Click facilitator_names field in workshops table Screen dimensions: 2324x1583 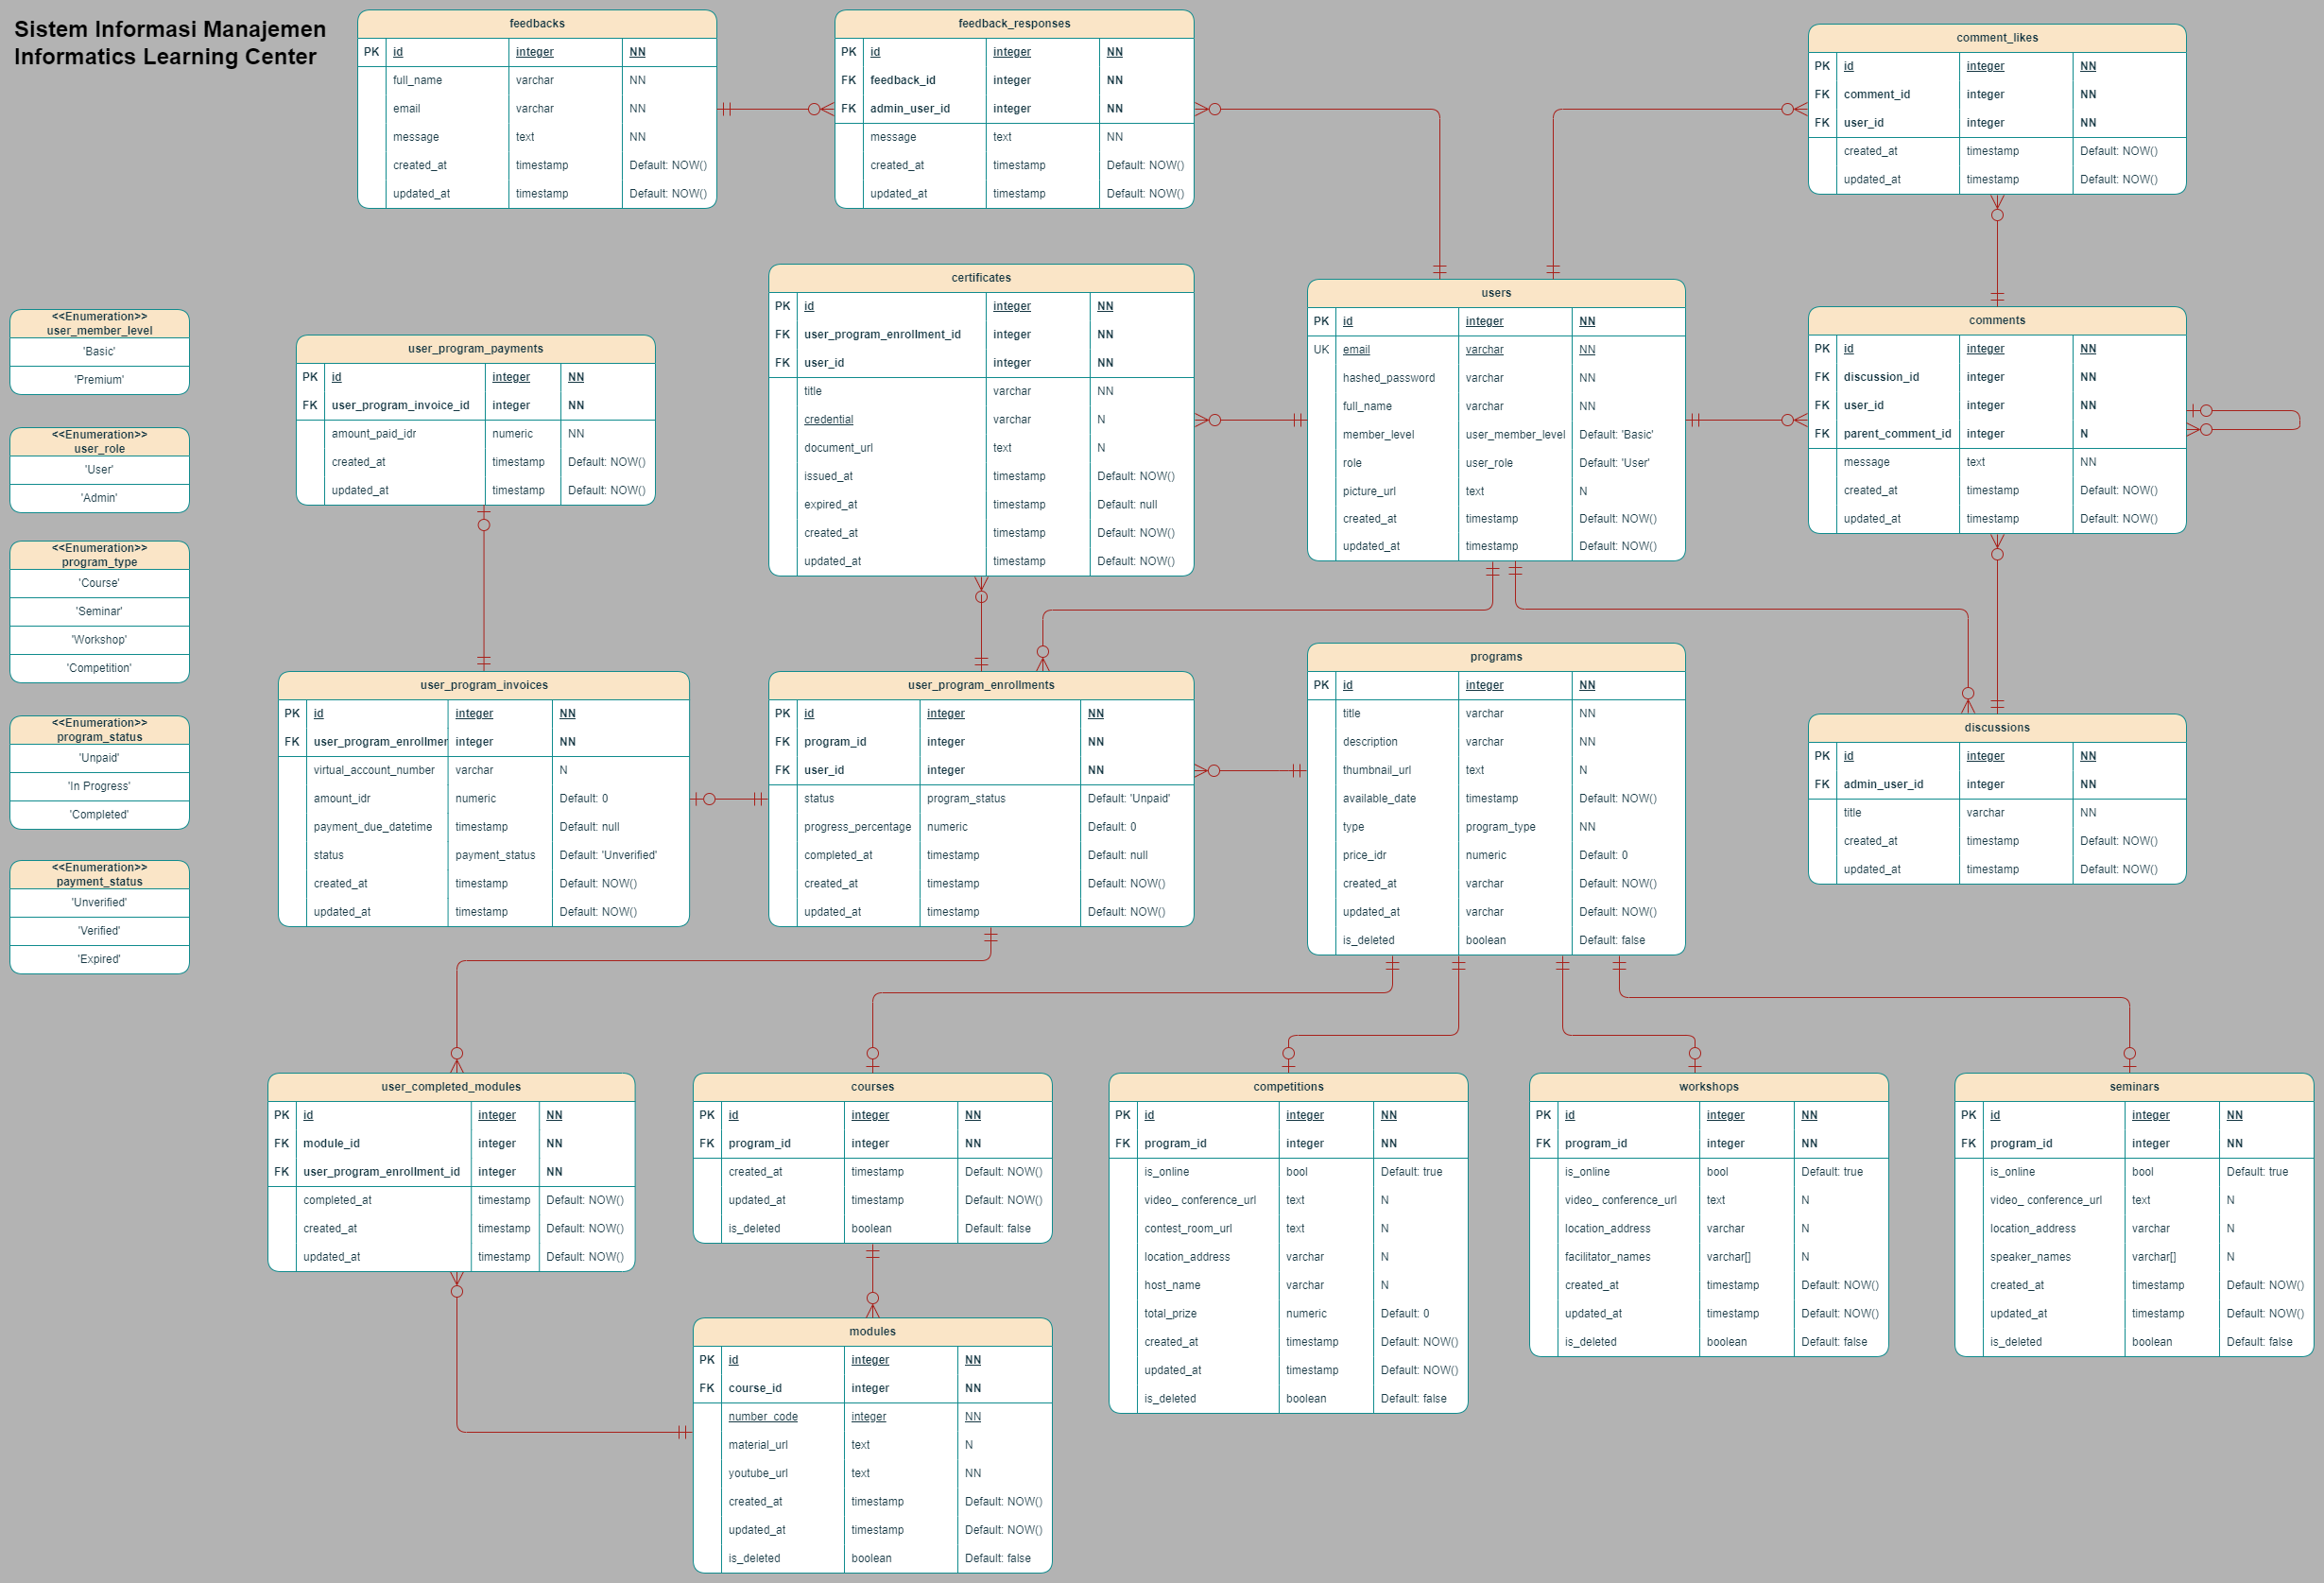tap(1607, 1257)
